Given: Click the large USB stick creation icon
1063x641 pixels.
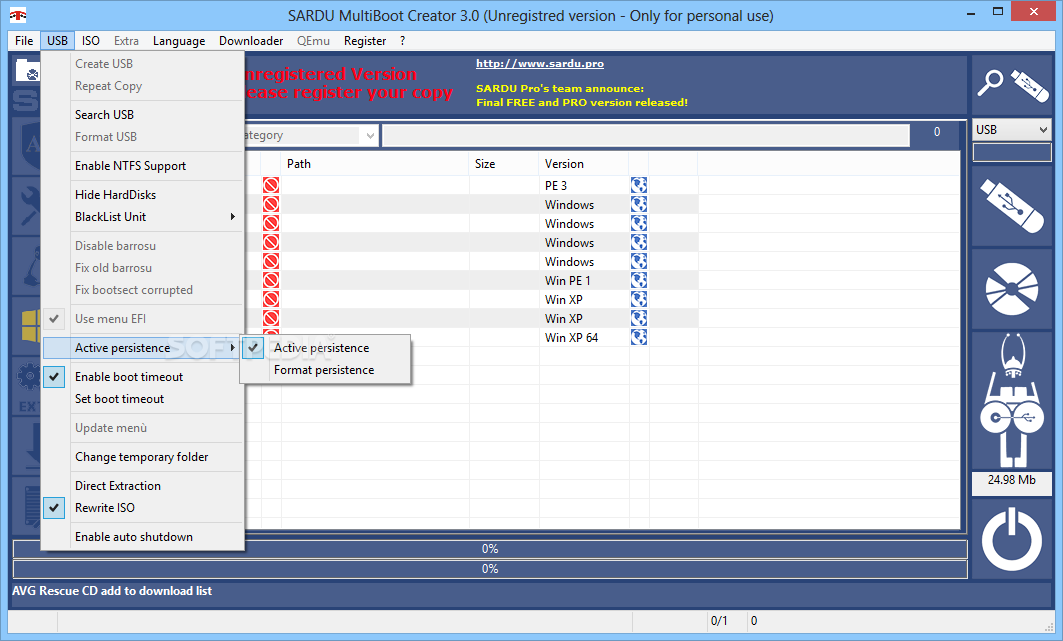Looking at the screenshot, I should click(x=1011, y=205).
